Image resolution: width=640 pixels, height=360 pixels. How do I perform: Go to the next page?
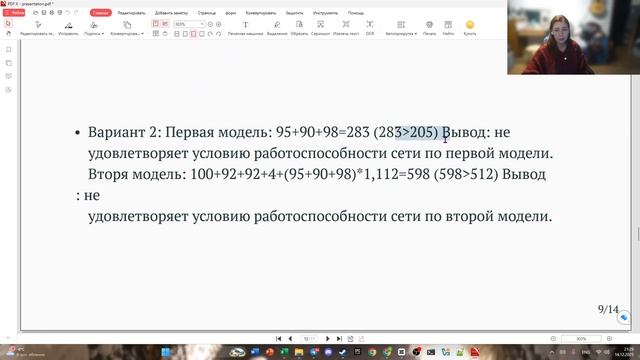click(x=327, y=338)
